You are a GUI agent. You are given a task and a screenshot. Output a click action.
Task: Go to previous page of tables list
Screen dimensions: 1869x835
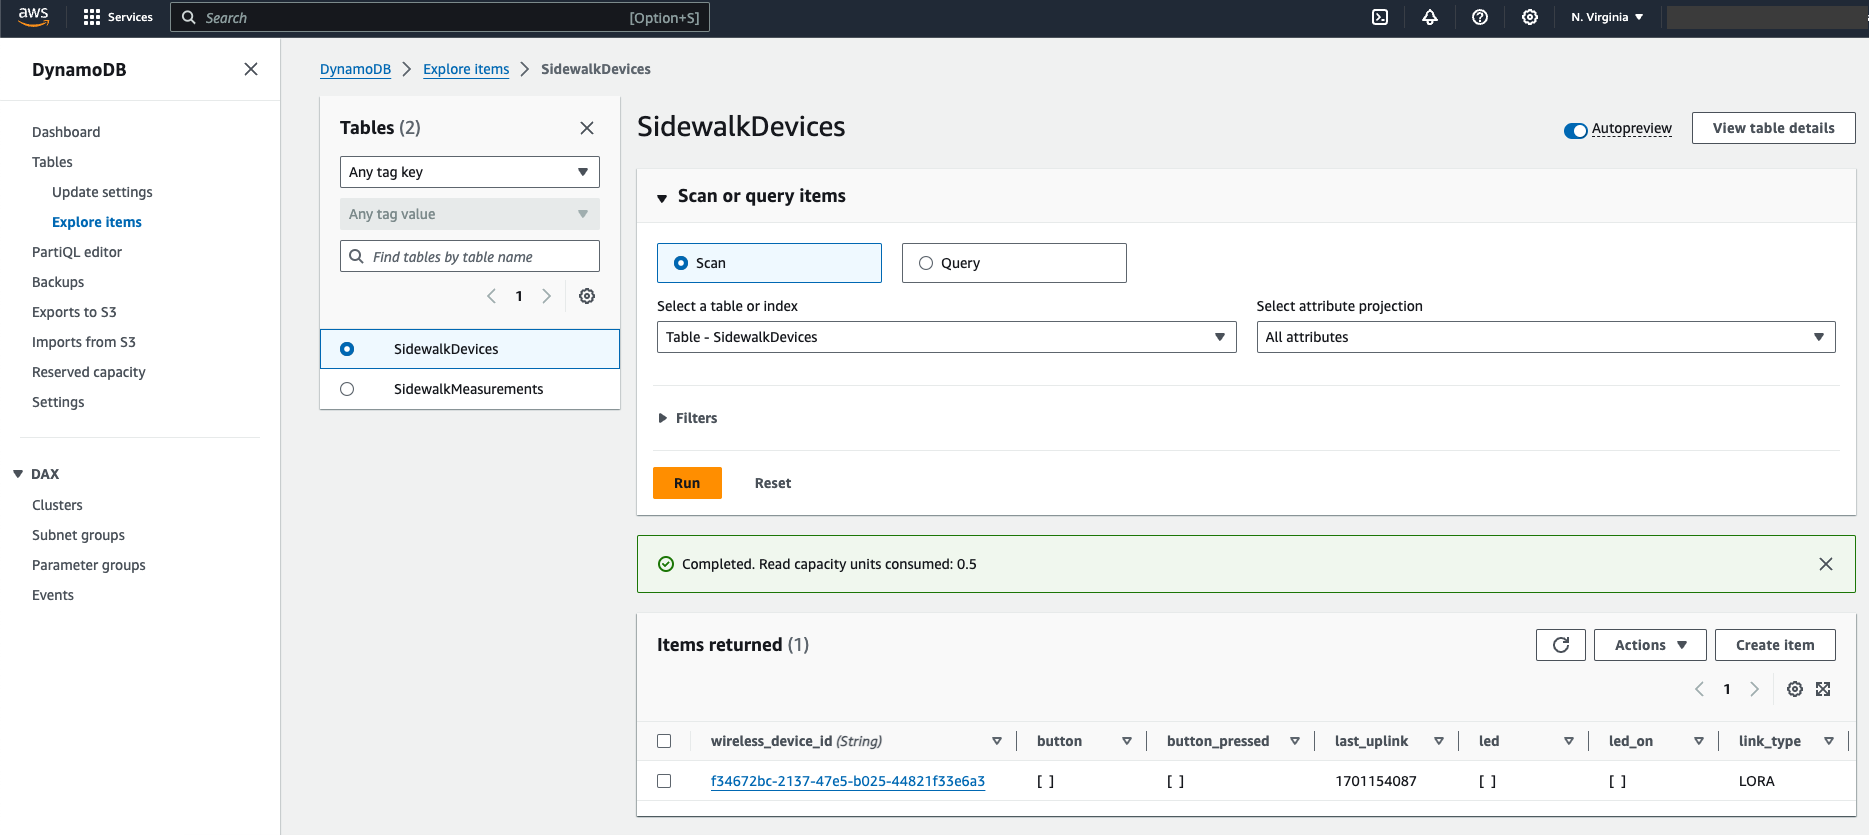click(491, 296)
